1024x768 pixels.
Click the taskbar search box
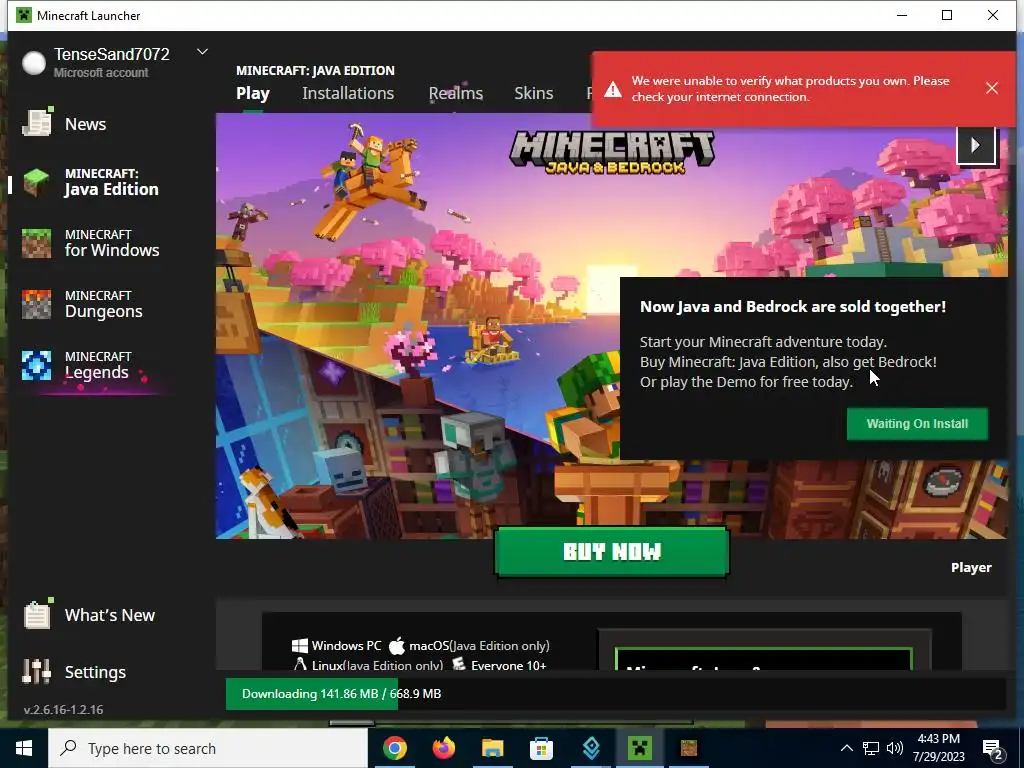point(208,748)
